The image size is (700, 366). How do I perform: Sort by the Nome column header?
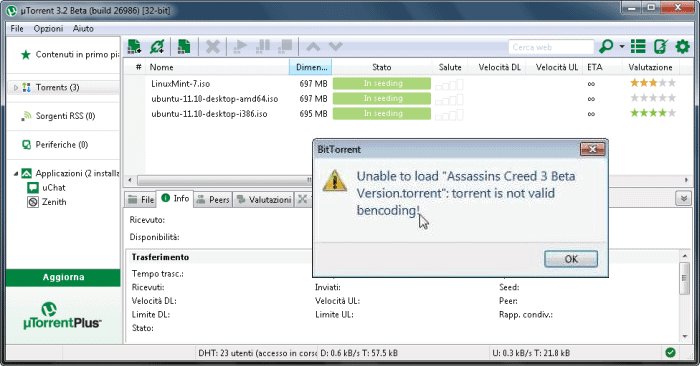(217, 67)
